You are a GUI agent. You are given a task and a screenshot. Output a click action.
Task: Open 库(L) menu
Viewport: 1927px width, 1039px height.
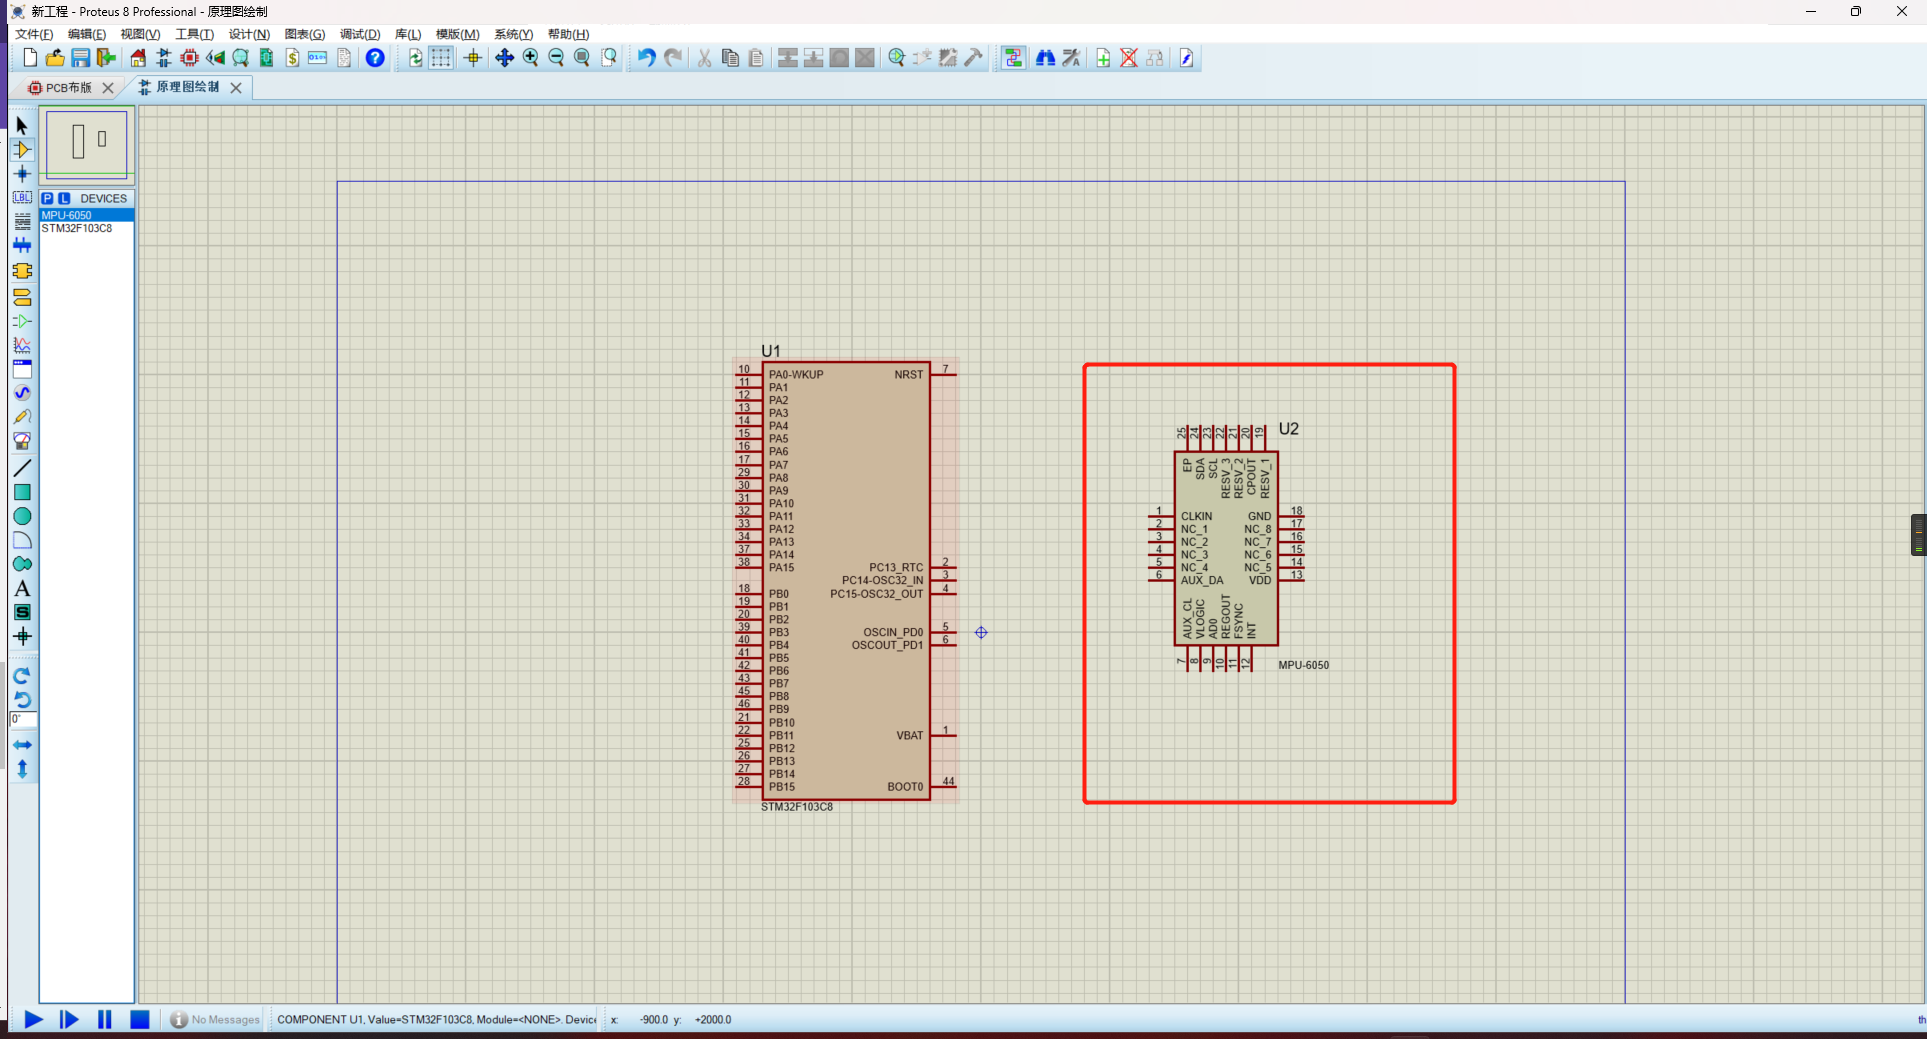(x=408, y=34)
